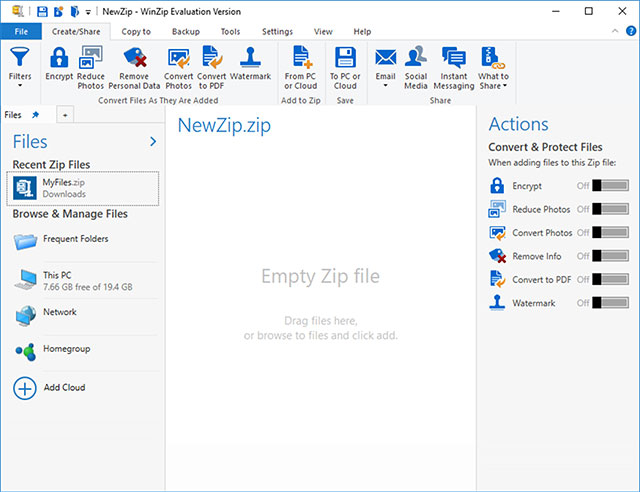This screenshot has height=492, width=640.
Task: Switch on Watermark toggle
Action: pyautogui.click(x=610, y=303)
